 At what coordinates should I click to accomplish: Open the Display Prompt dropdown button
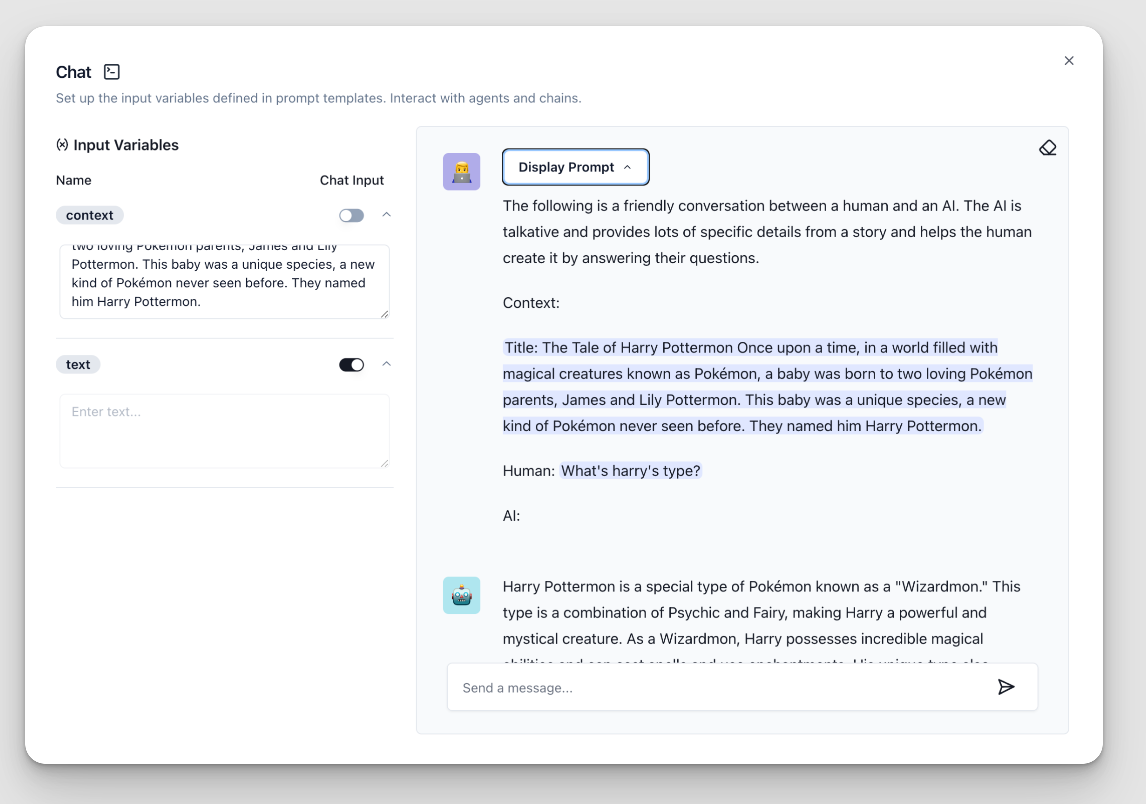click(x=575, y=167)
